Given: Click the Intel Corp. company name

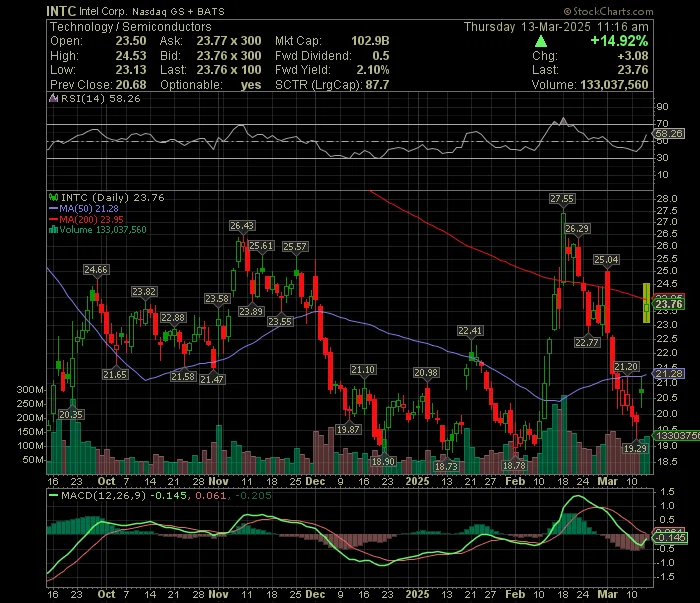Looking at the screenshot, I should tap(104, 11).
